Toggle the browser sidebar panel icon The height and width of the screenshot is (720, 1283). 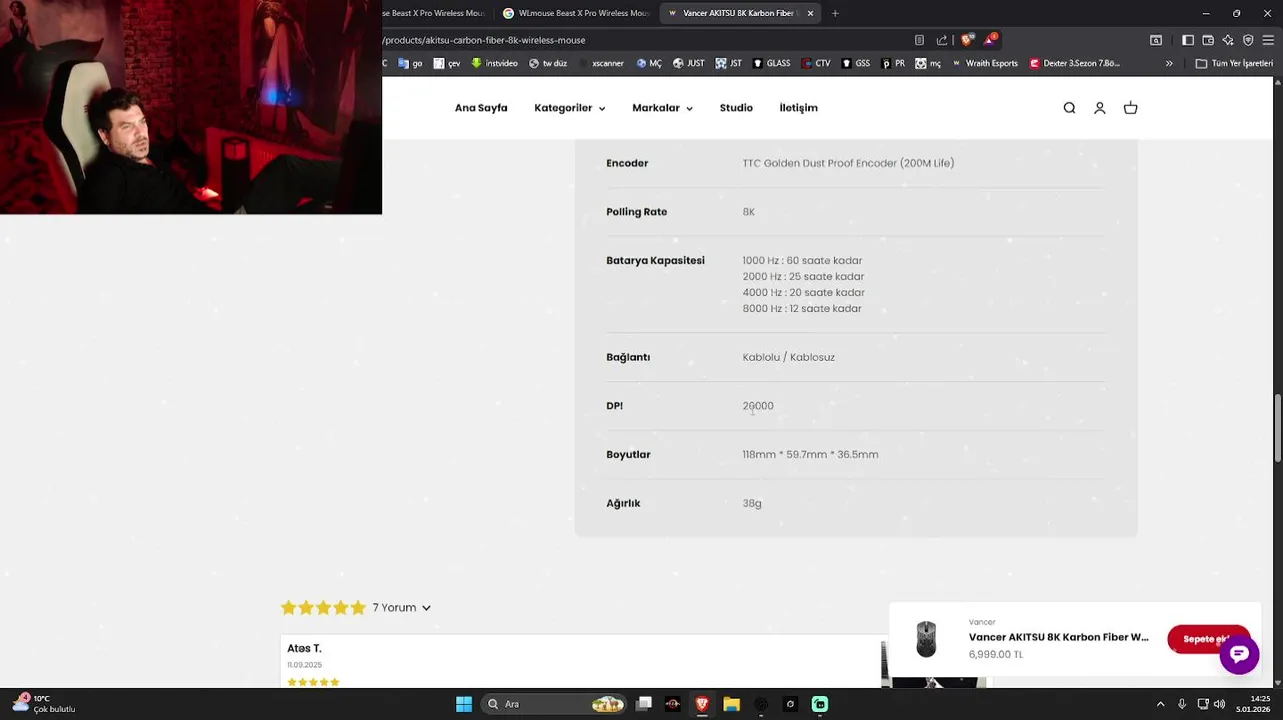(x=1188, y=40)
